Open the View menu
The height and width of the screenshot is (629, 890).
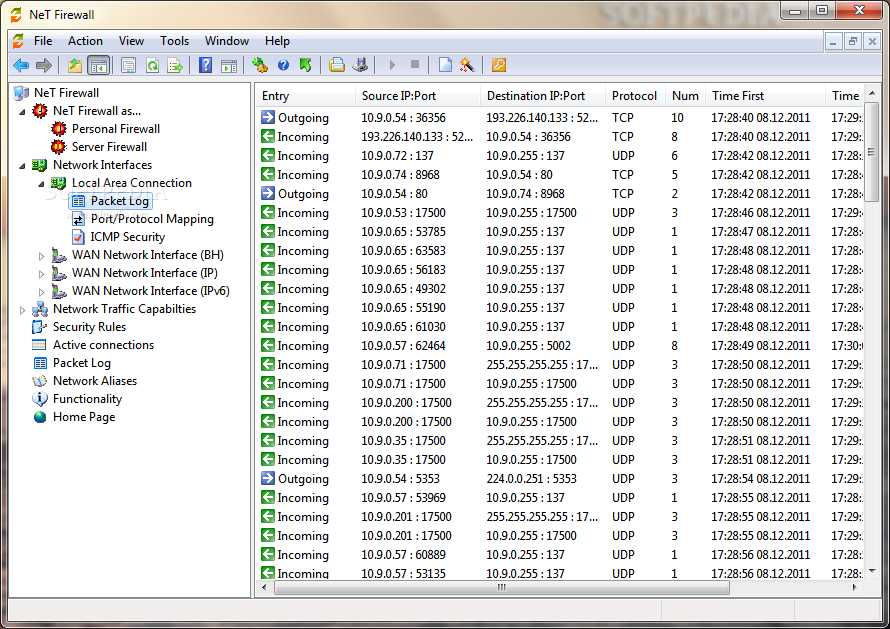pos(131,41)
